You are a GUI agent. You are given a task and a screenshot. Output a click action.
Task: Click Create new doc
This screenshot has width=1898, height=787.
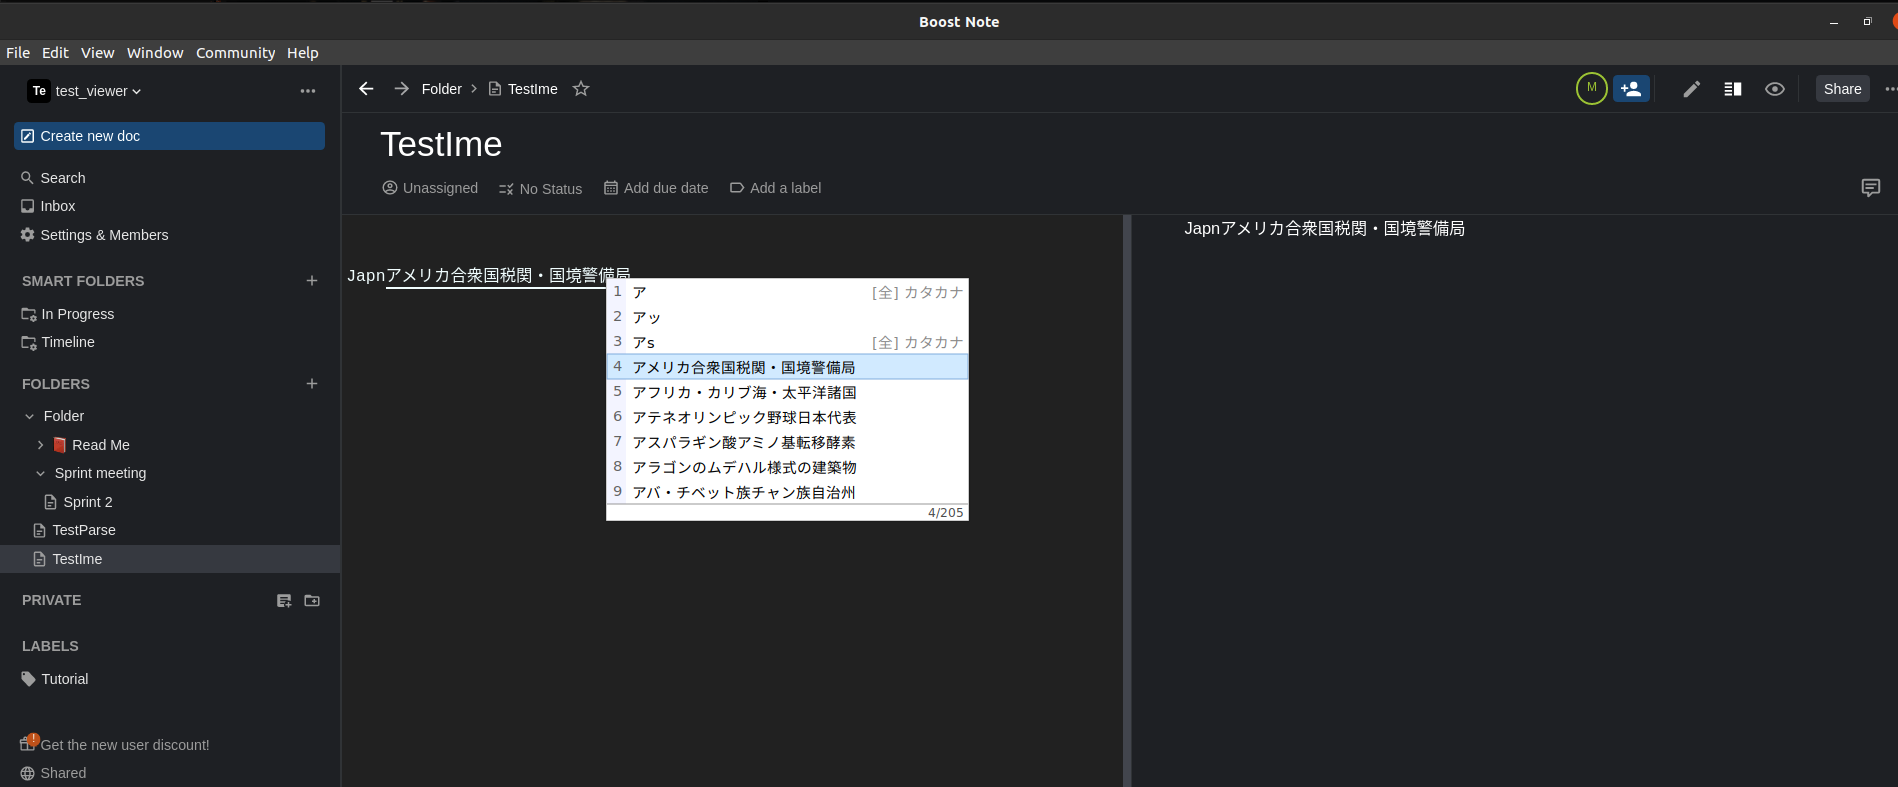[169, 136]
